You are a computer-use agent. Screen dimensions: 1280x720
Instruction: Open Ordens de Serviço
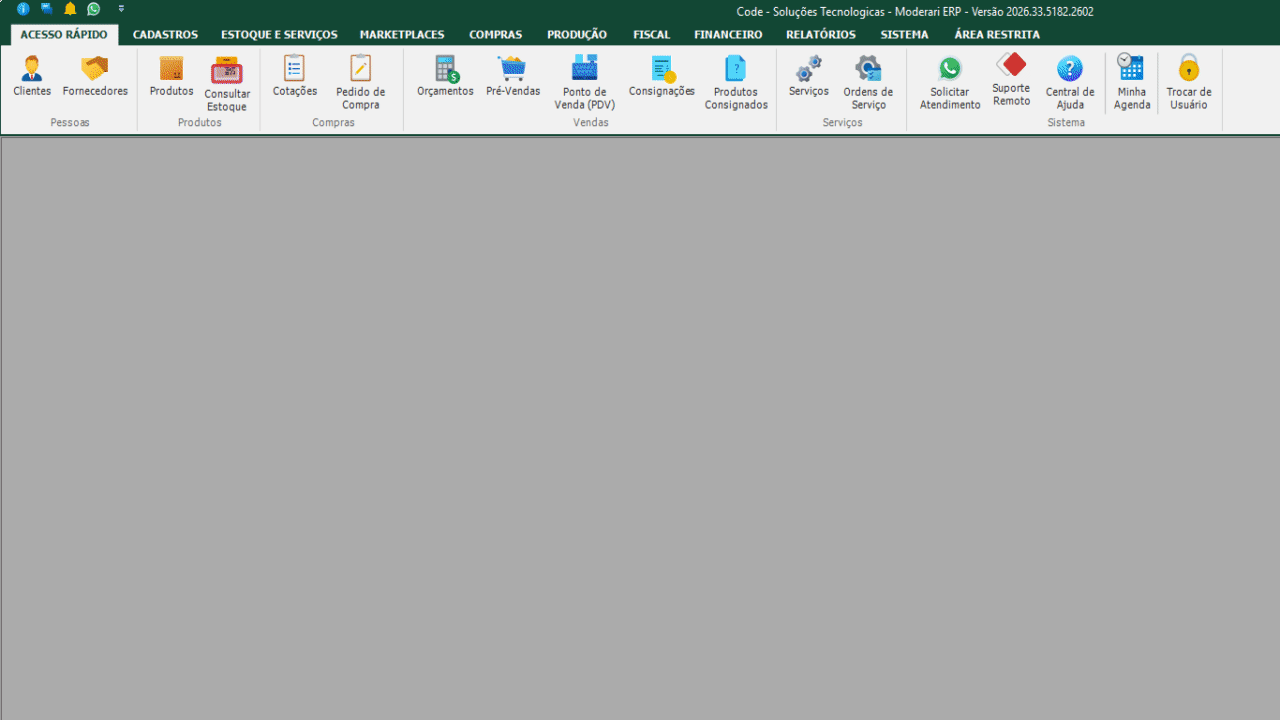[868, 69]
